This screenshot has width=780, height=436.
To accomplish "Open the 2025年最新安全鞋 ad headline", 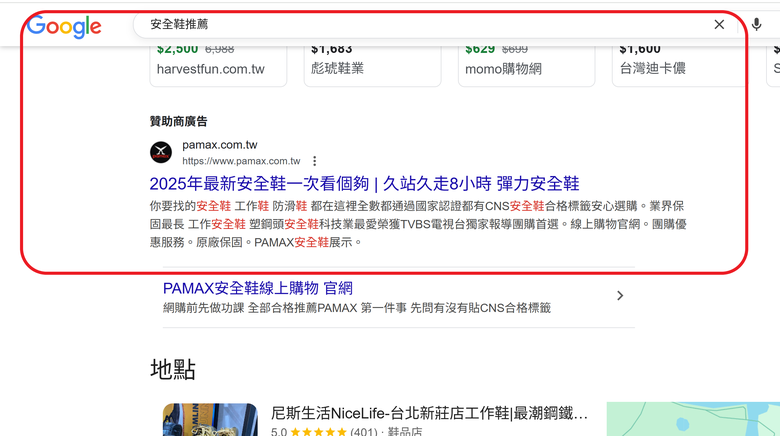I will (364, 184).
